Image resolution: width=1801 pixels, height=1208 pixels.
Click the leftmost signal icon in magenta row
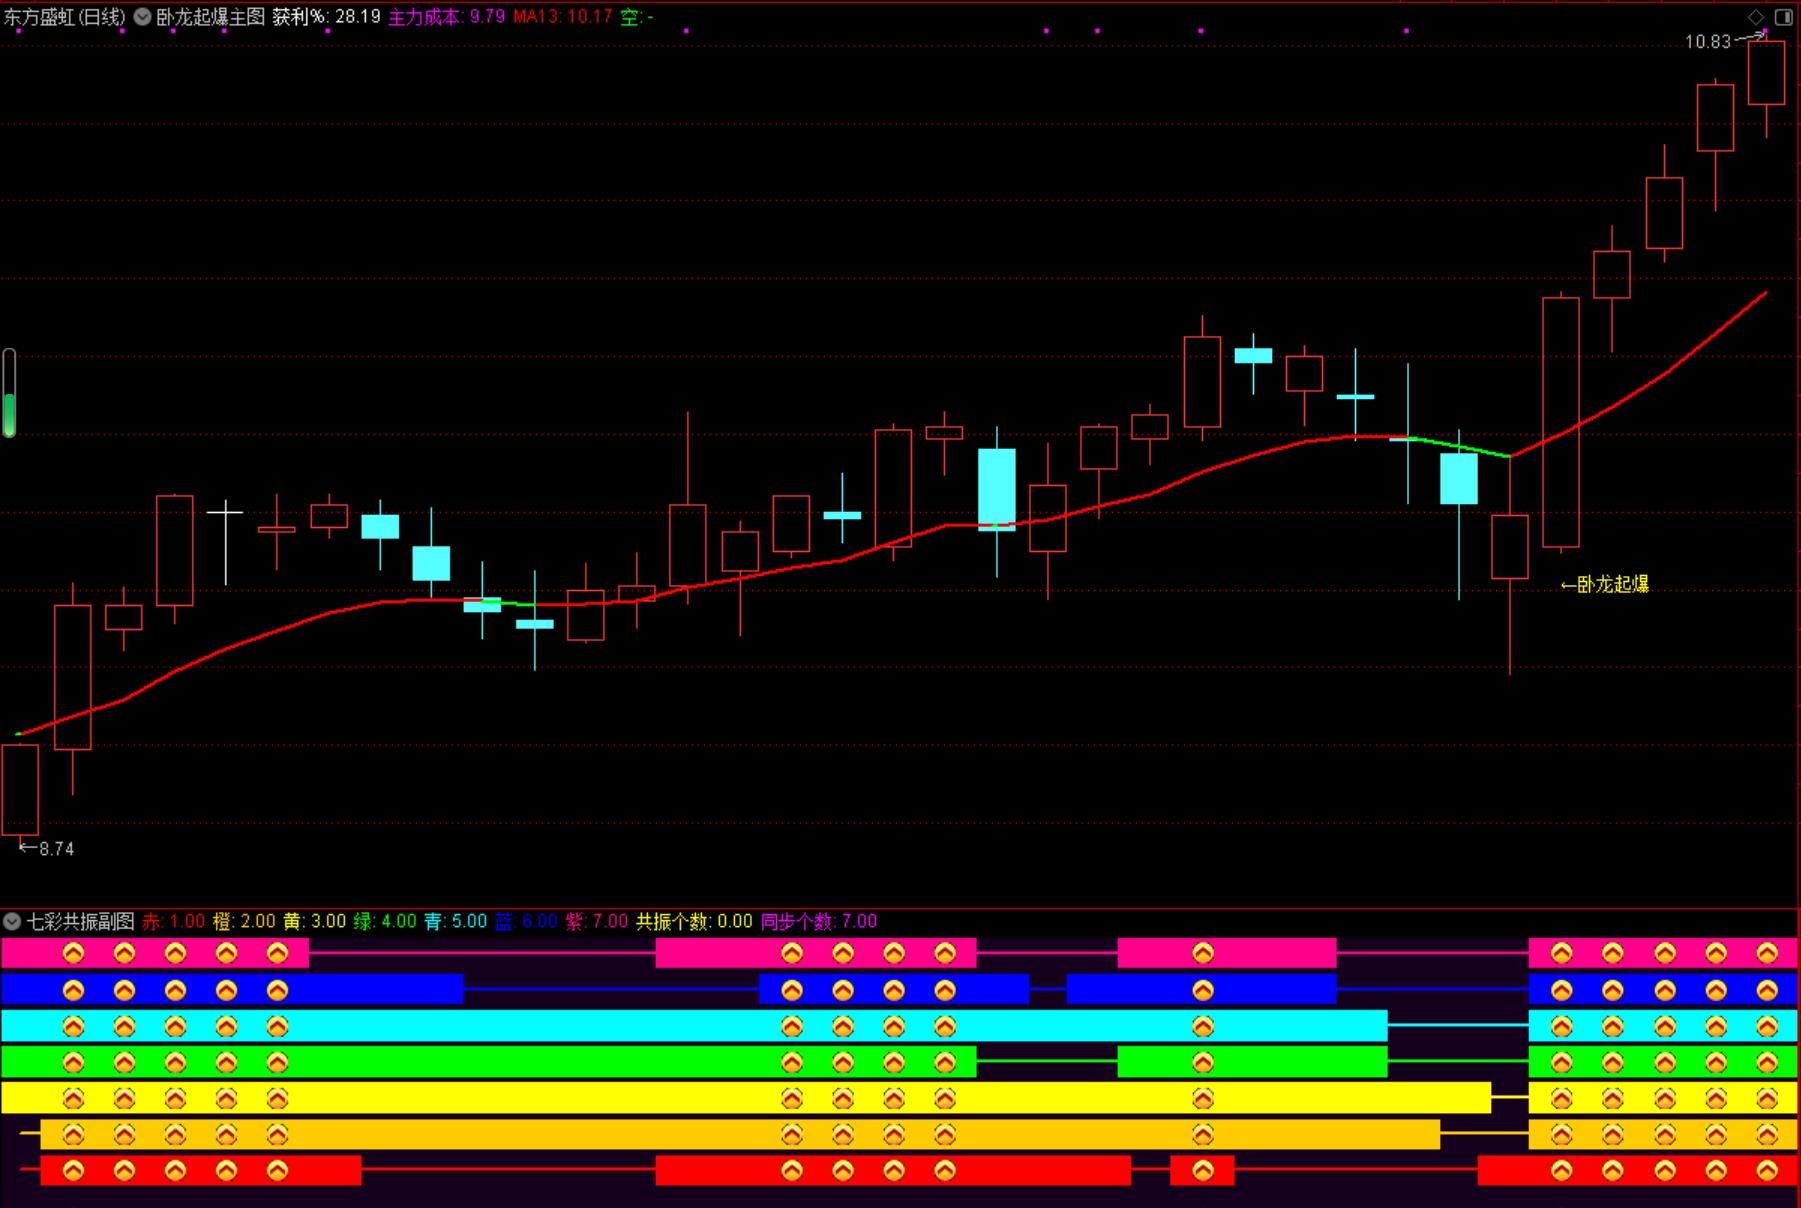click(x=73, y=954)
